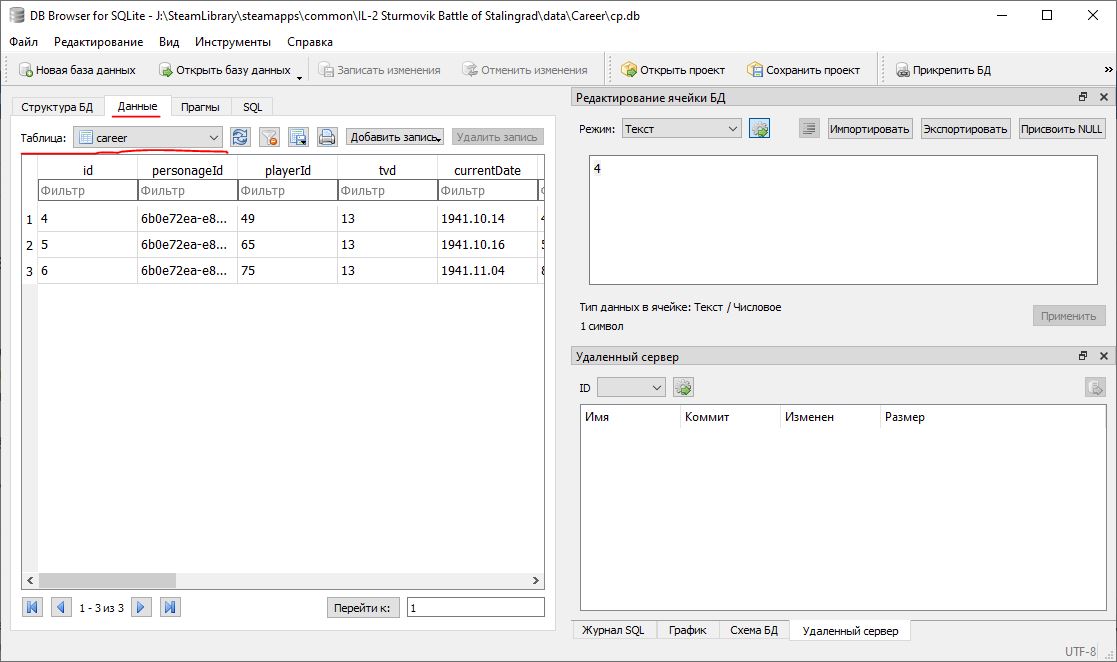Click Добавить запись button

(395, 137)
